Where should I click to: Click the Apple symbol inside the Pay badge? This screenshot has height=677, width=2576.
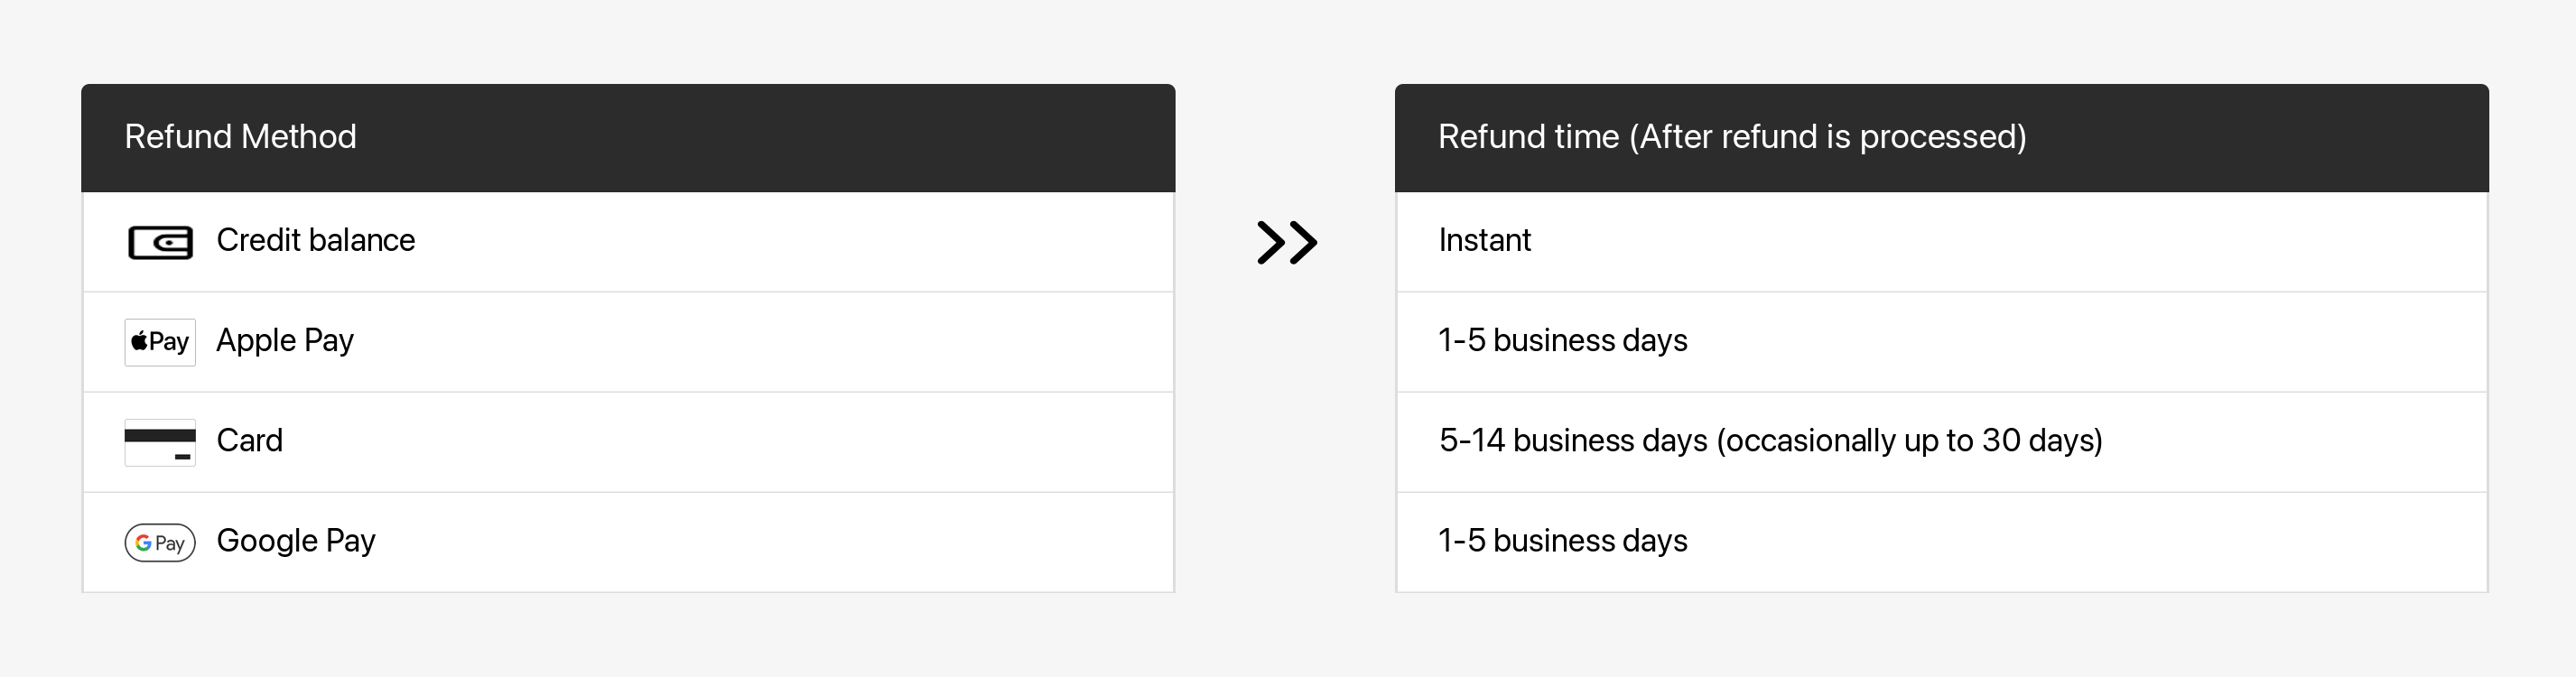140,342
